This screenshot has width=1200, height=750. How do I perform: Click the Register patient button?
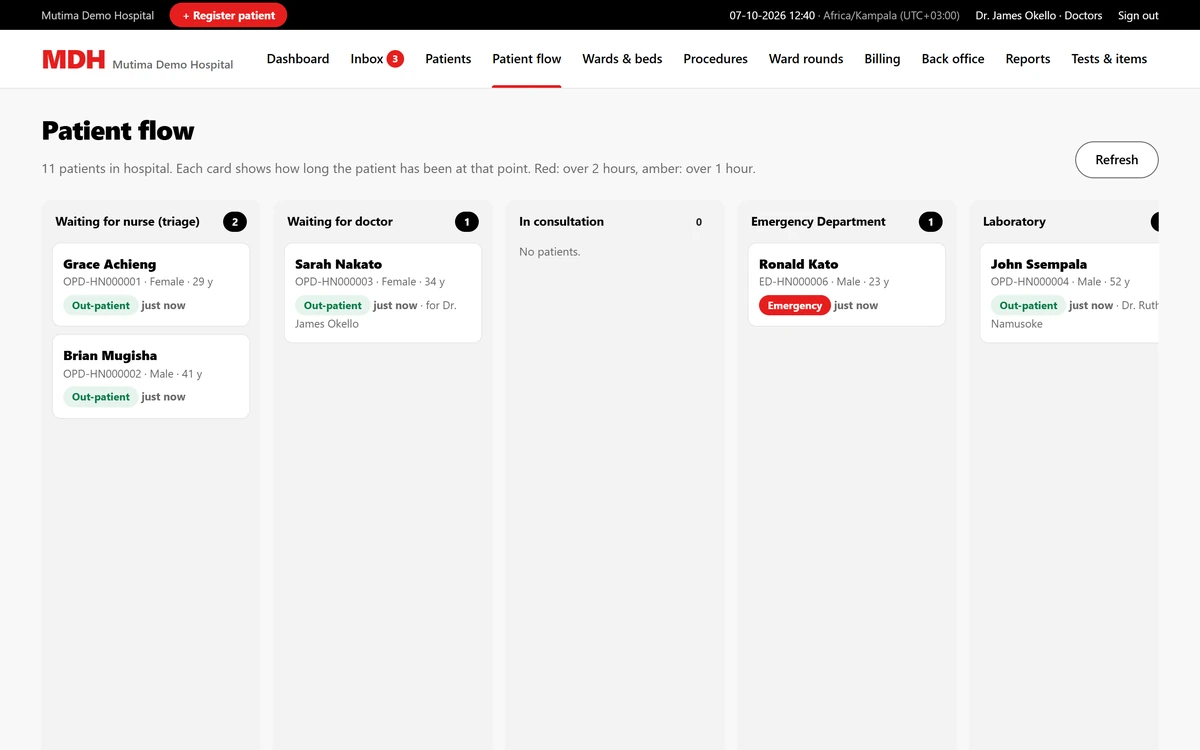pos(228,15)
